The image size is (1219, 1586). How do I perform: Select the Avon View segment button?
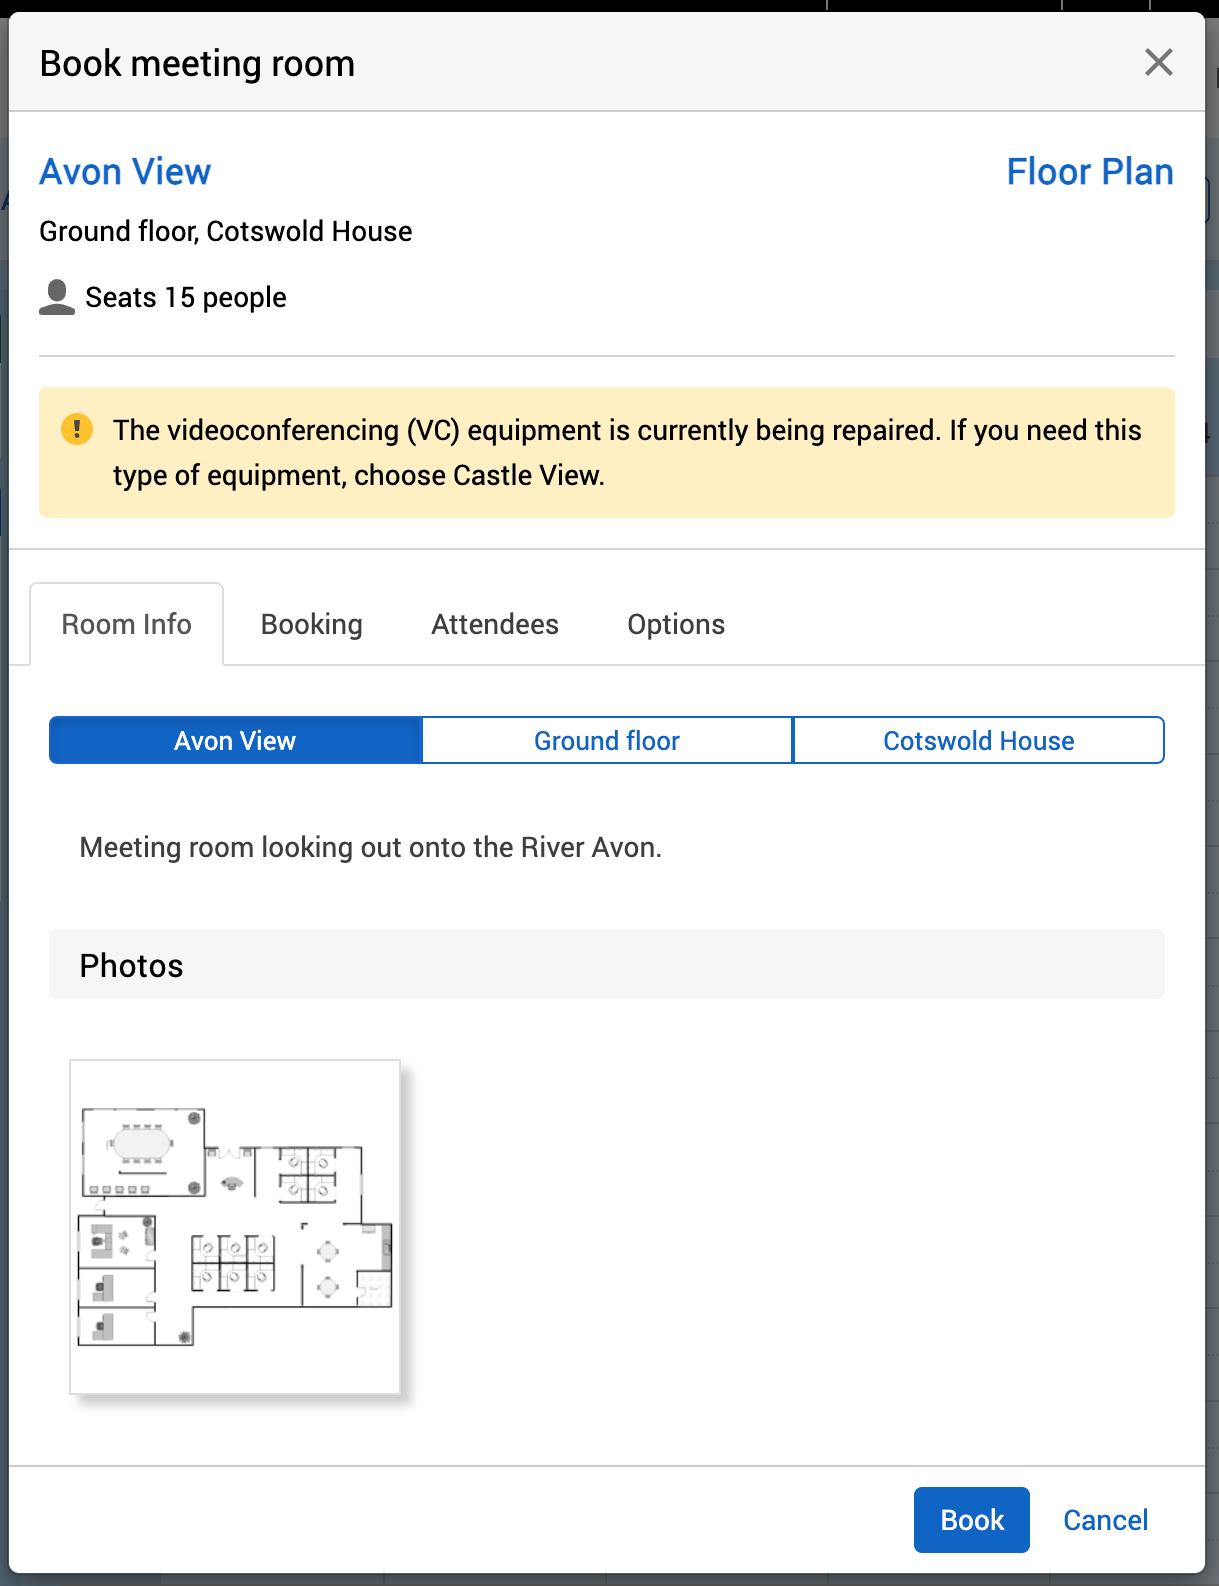(x=235, y=741)
